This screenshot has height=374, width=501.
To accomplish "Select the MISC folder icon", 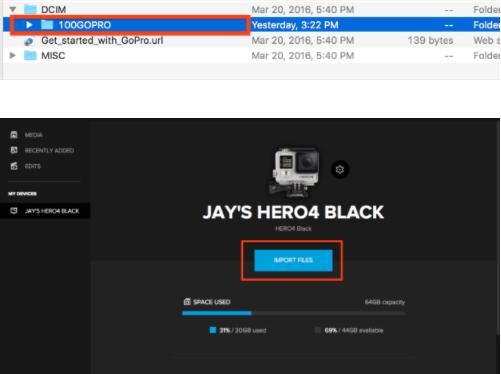I will point(30,55).
